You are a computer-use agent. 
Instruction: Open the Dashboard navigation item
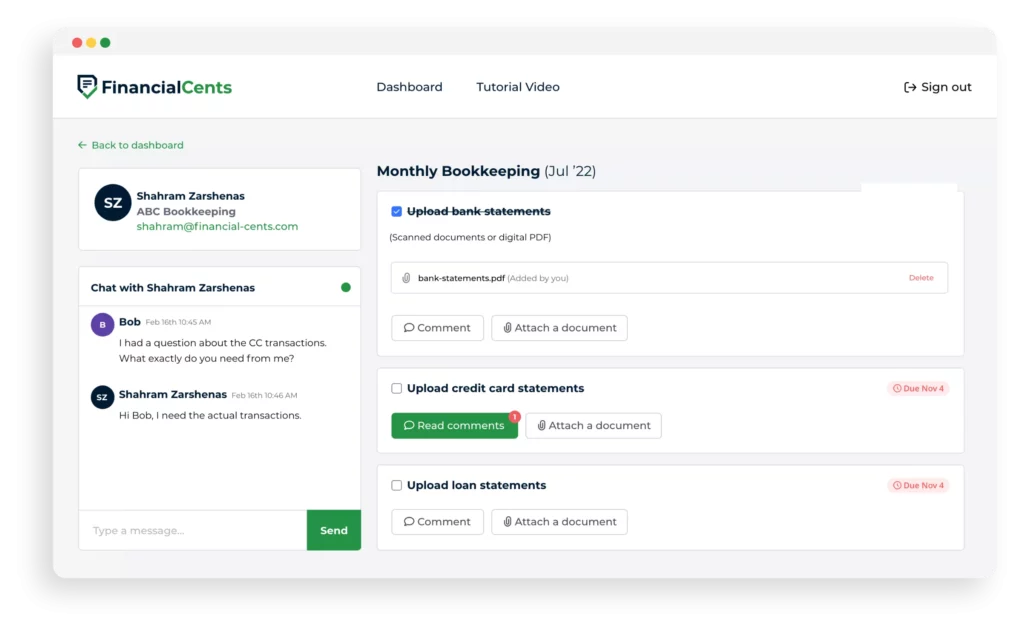click(x=409, y=87)
